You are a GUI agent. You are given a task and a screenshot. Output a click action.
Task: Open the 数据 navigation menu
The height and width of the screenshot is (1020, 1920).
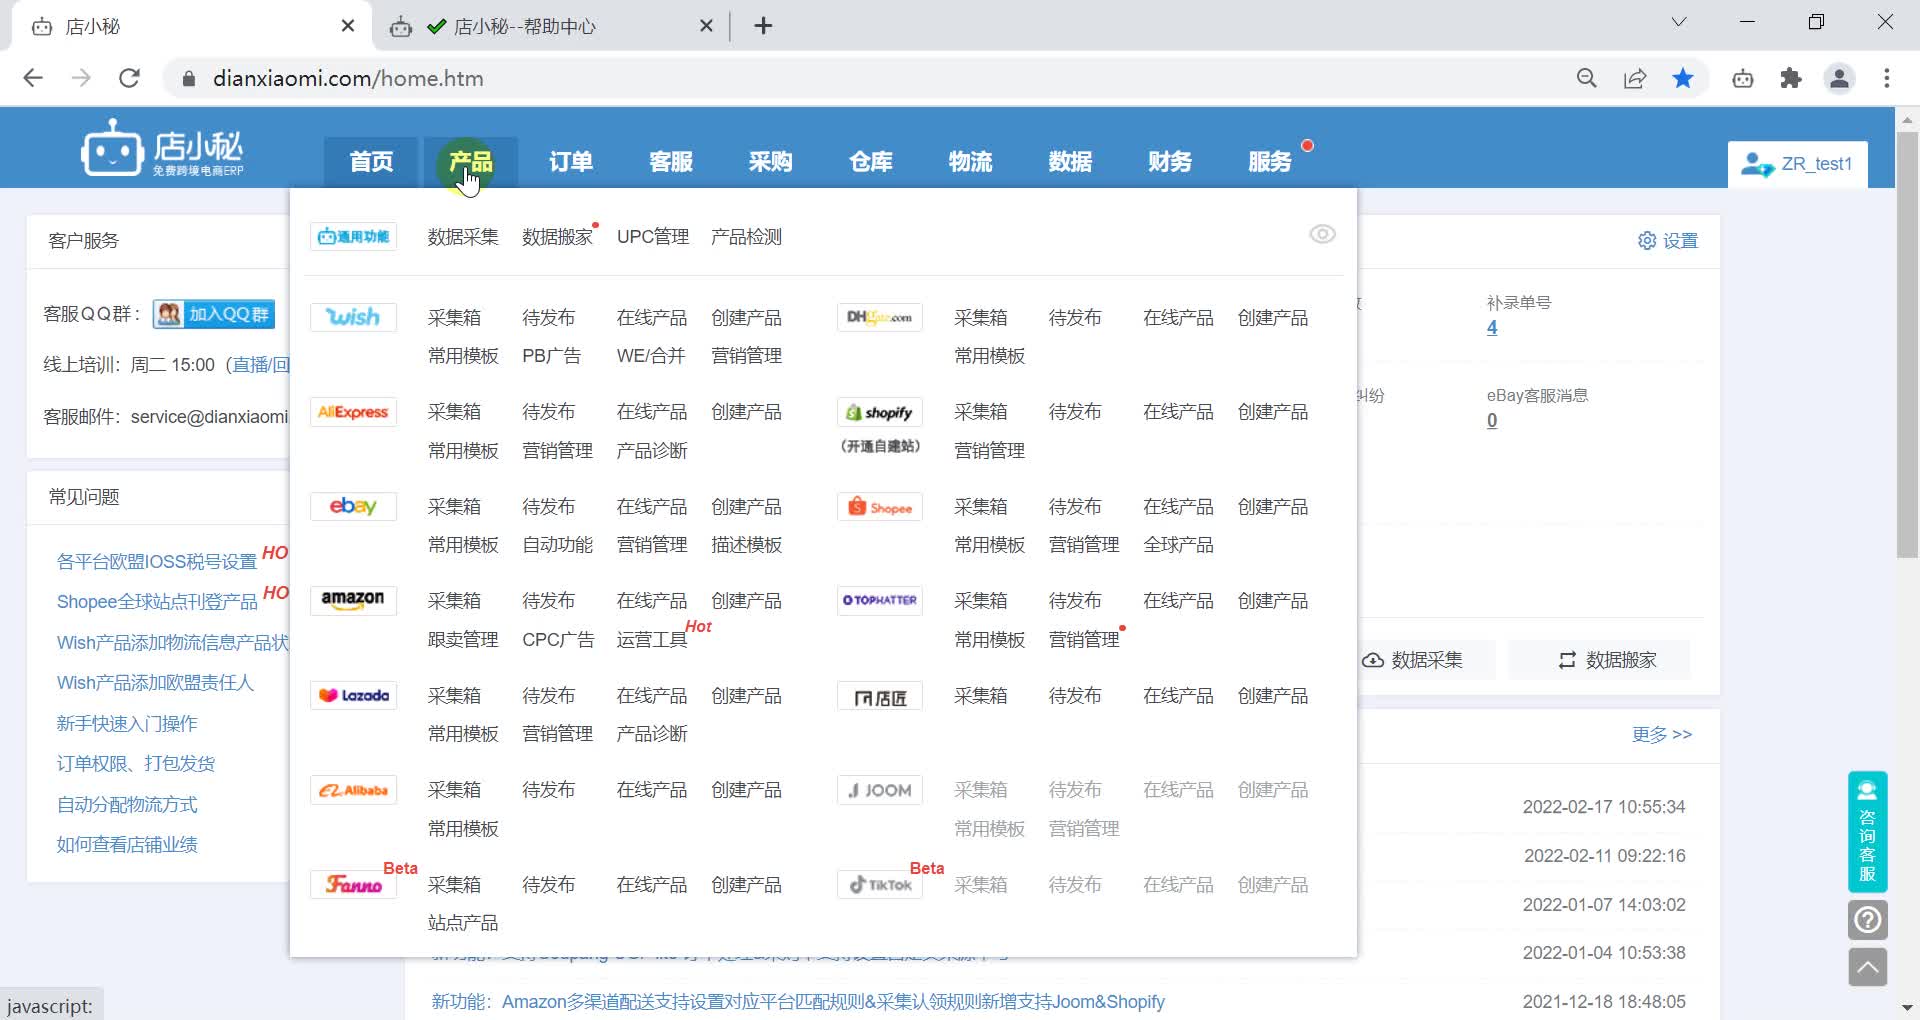(x=1071, y=162)
